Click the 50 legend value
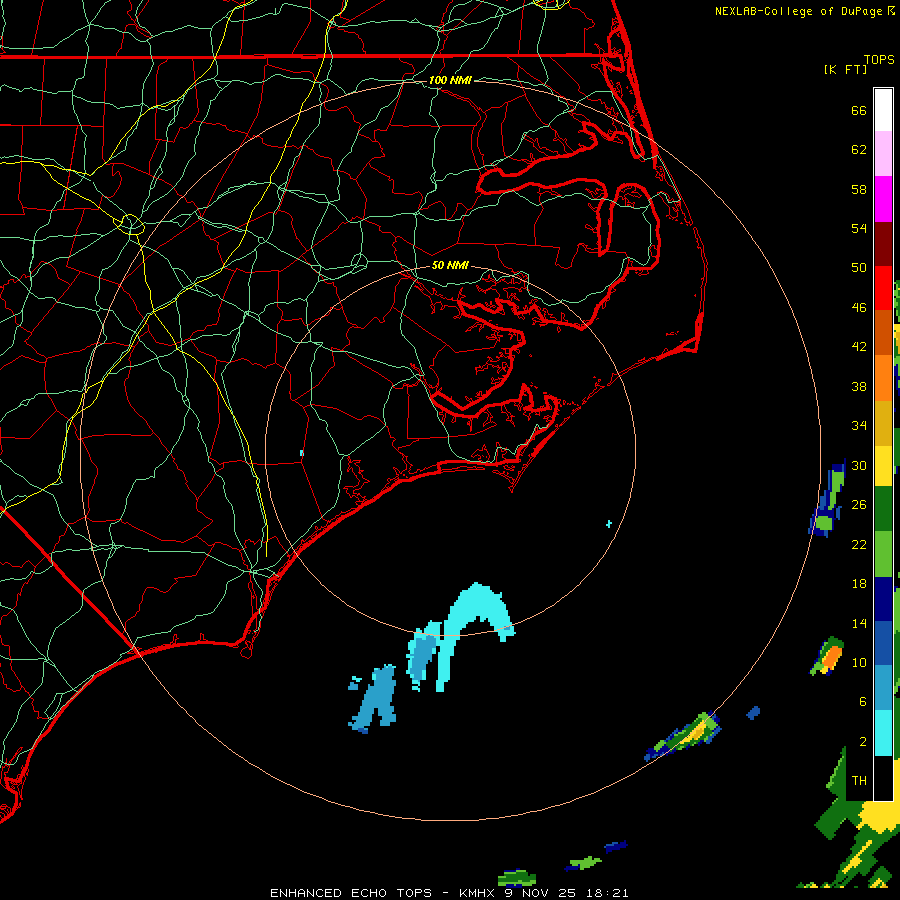 click(x=859, y=267)
